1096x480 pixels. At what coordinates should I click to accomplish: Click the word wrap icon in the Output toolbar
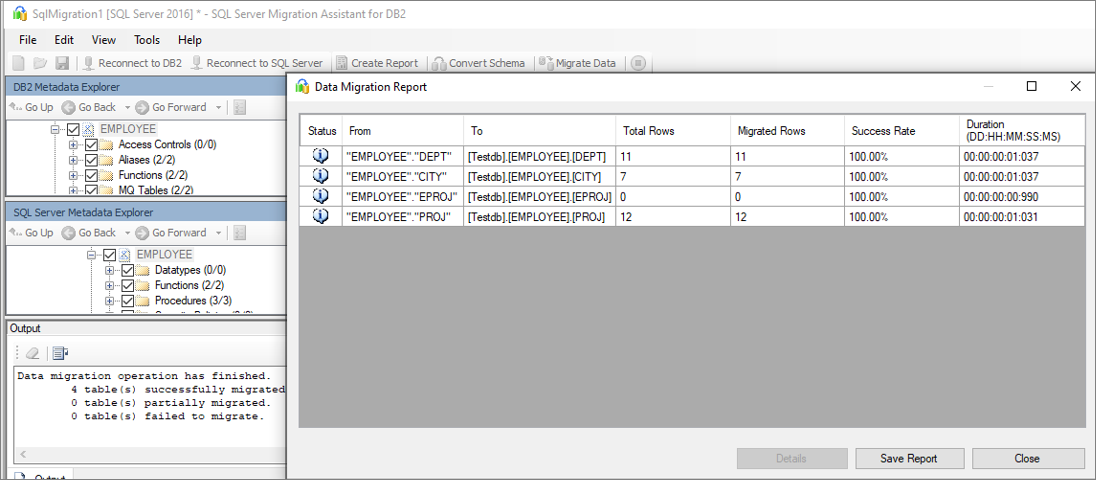[x=60, y=352]
